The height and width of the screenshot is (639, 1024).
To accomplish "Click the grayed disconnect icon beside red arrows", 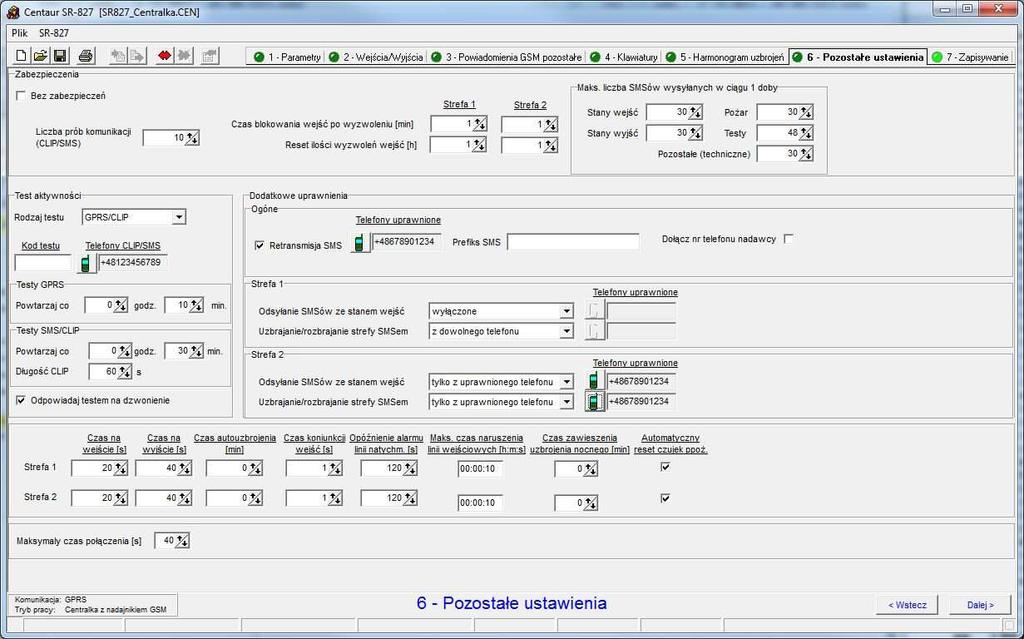I will coord(184,56).
